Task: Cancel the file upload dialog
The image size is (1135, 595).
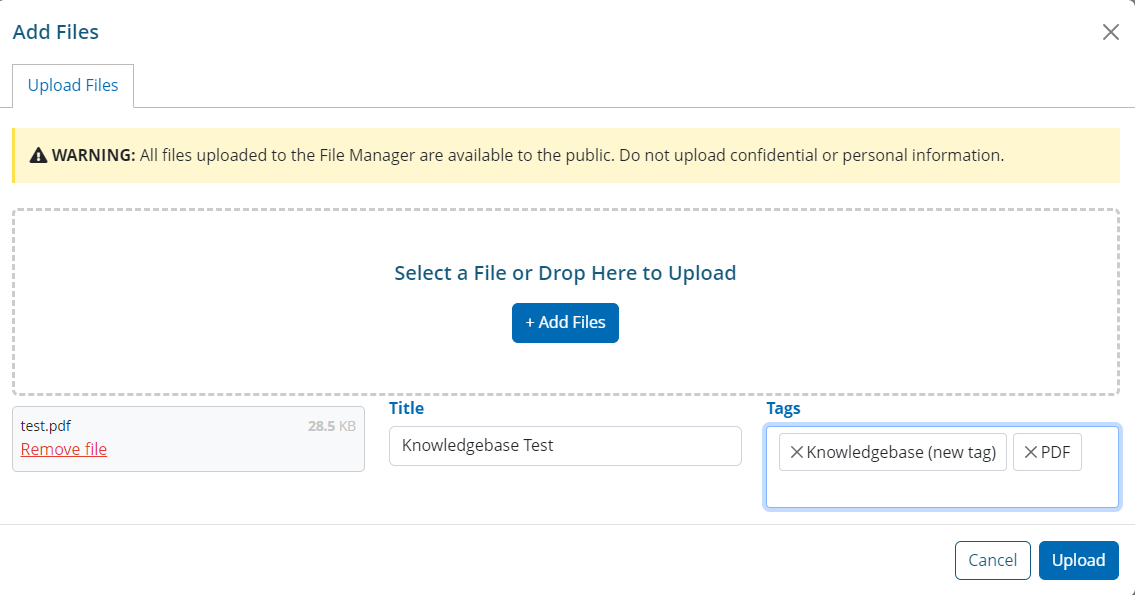Action: [x=992, y=560]
